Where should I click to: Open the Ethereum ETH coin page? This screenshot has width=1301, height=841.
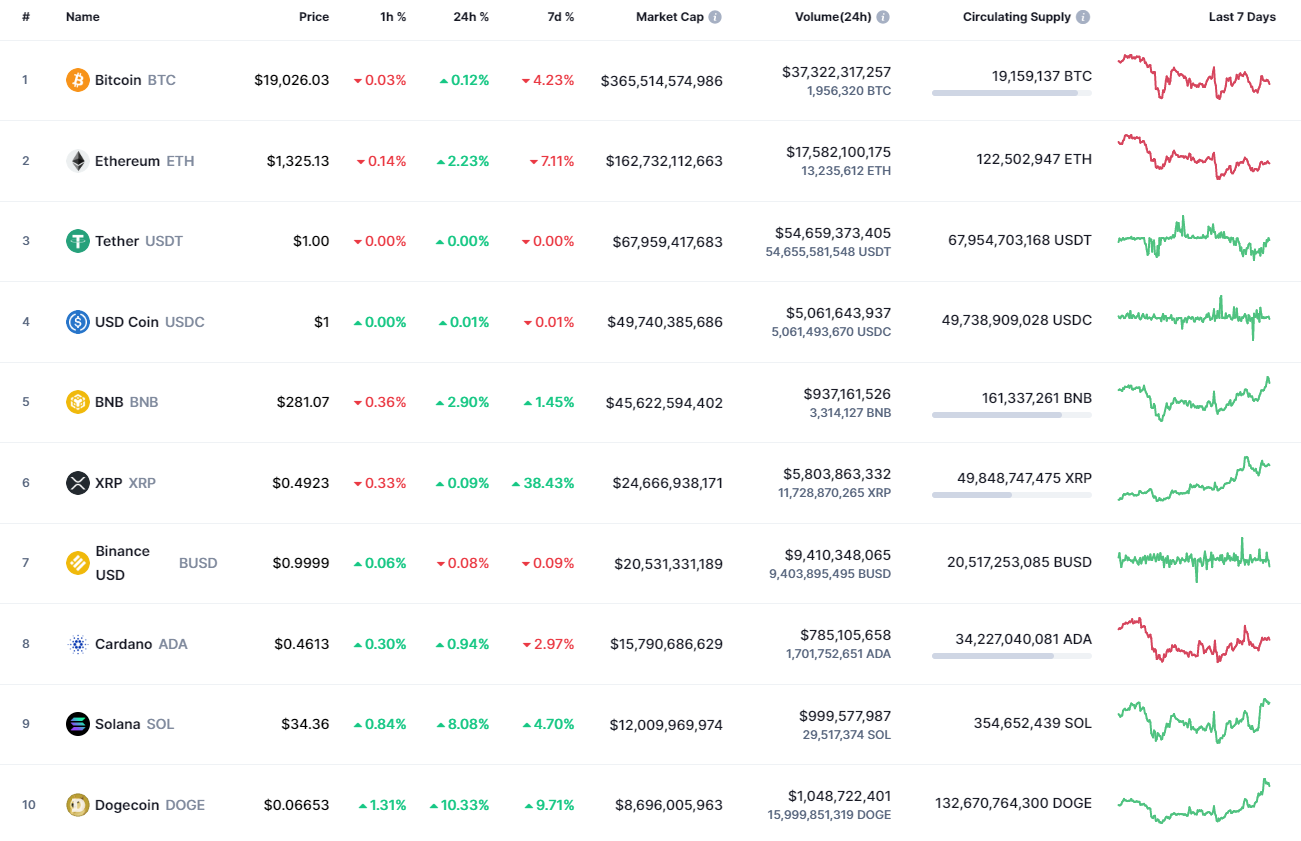(130, 161)
